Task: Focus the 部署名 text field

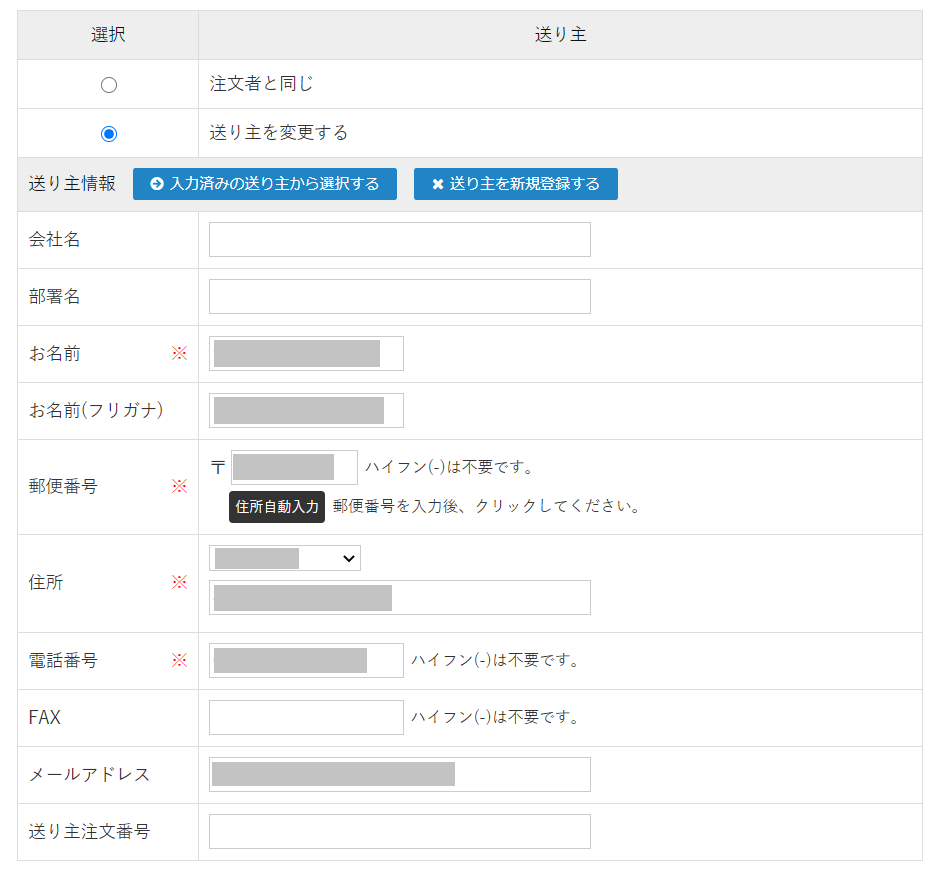Action: click(x=399, y=297)
